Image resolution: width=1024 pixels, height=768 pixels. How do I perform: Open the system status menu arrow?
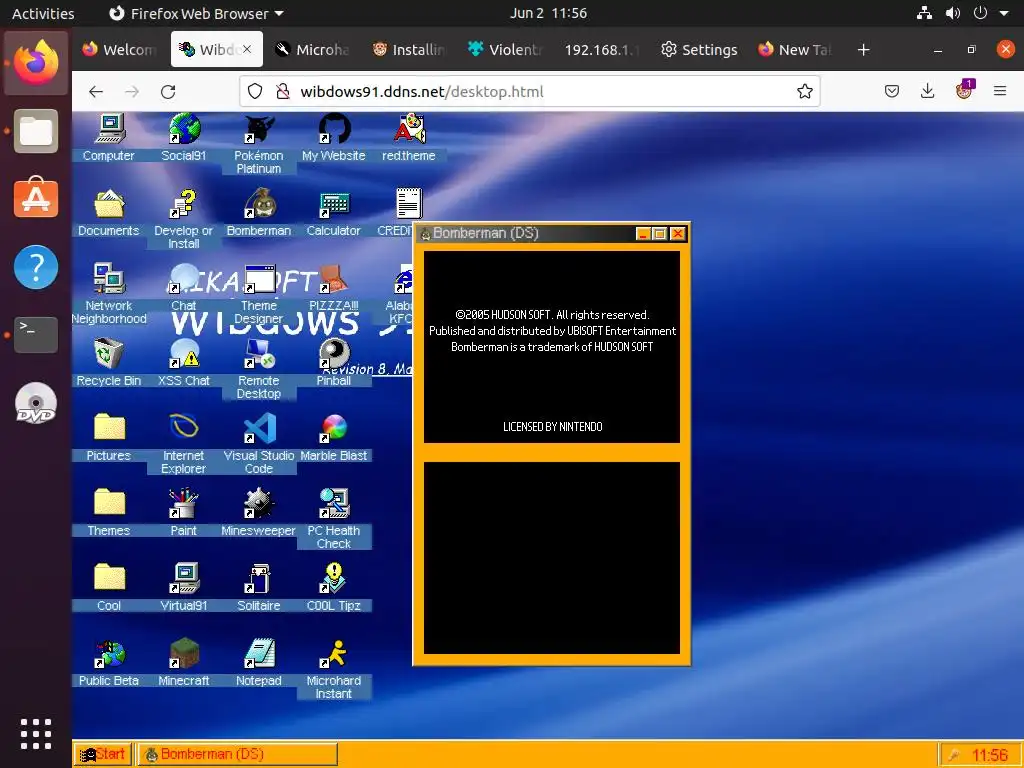tap(1004, 13)
